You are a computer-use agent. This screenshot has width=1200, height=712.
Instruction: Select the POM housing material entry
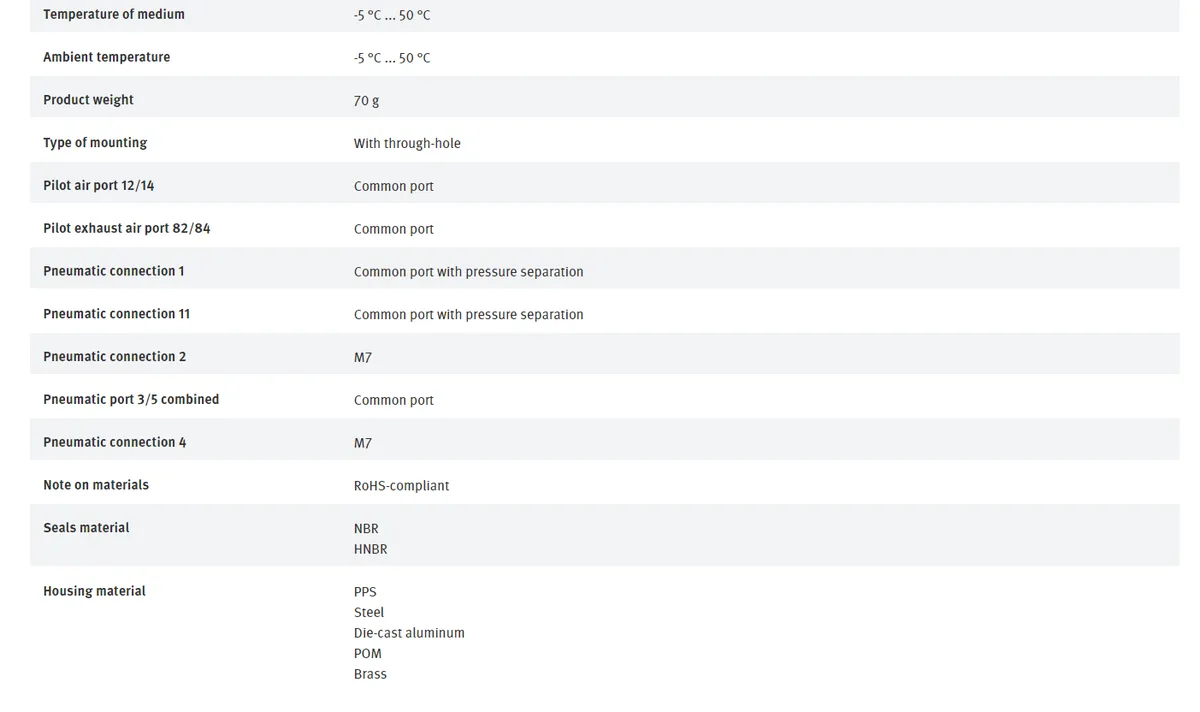click(x=367, y=653)
